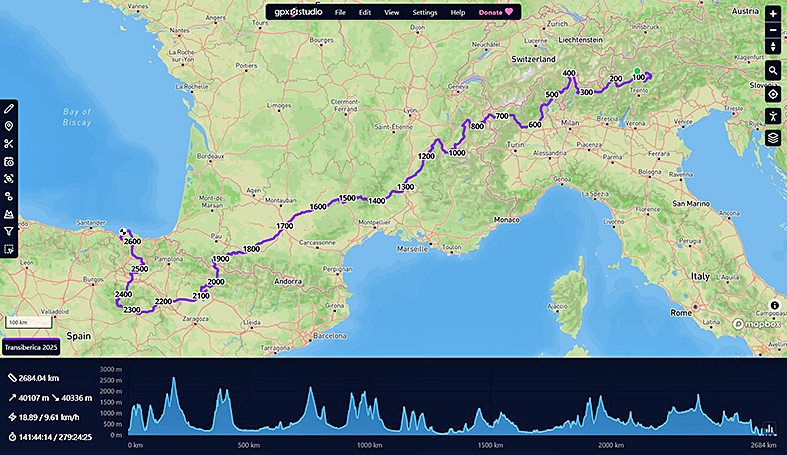Expand the View menu
This screenshot has height=455, width=787.
tap(391, 12)
